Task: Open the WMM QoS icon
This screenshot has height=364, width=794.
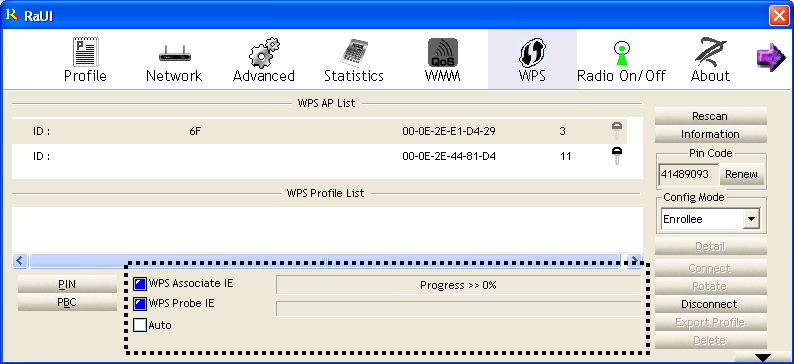Action: coord(443,53)
